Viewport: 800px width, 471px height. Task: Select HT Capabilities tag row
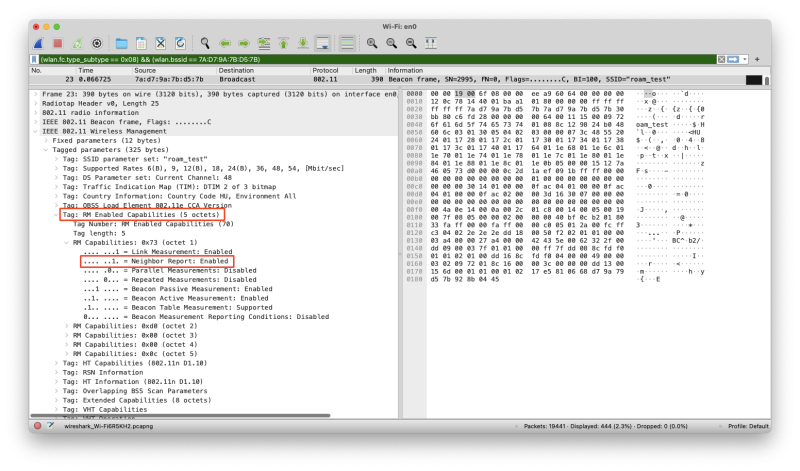[x=135, y=363]
